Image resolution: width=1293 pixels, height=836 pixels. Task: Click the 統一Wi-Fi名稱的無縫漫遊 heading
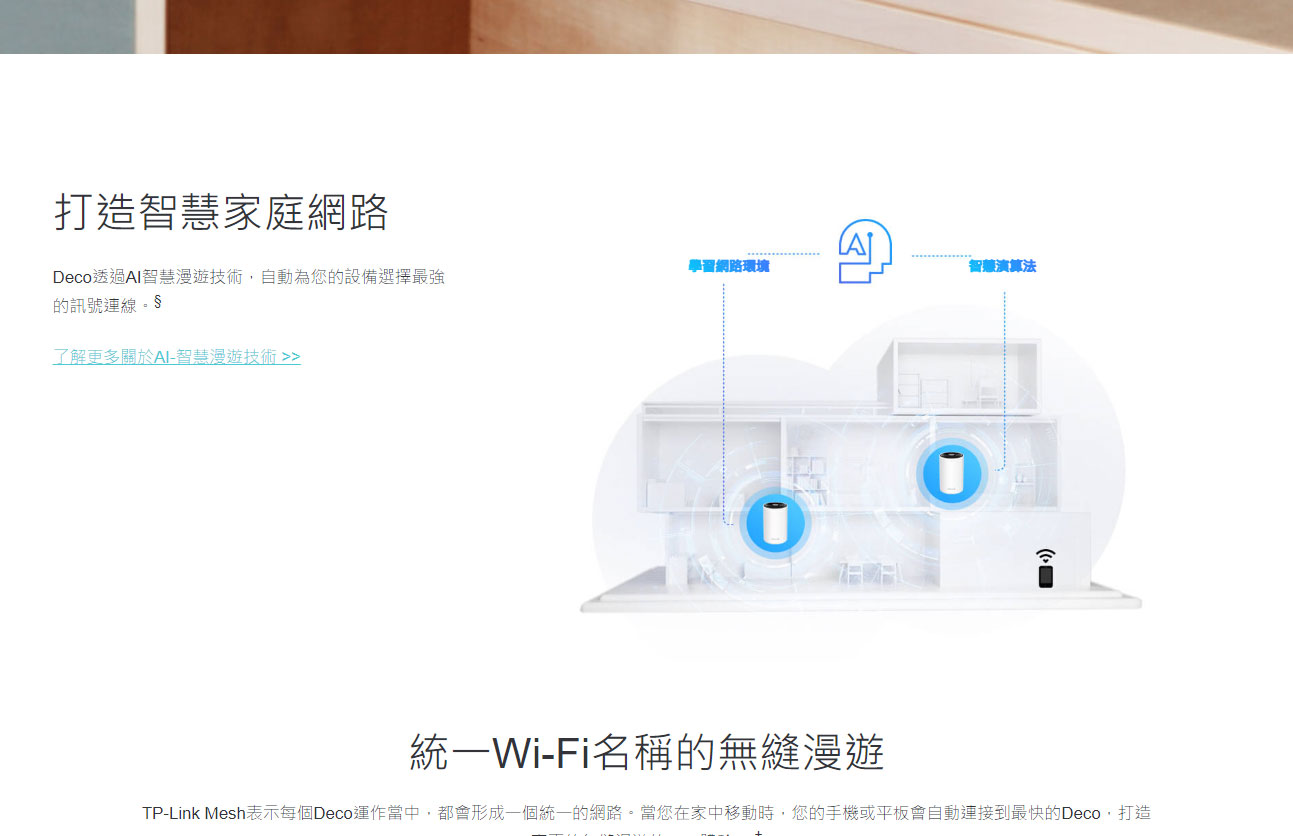point(647,751)
